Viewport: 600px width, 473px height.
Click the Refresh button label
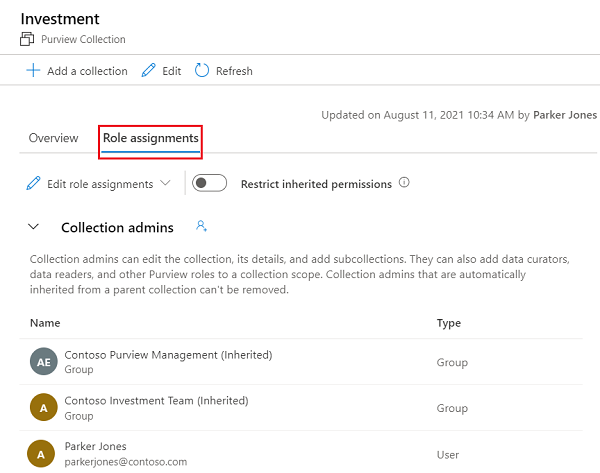(x=234, y=71)
